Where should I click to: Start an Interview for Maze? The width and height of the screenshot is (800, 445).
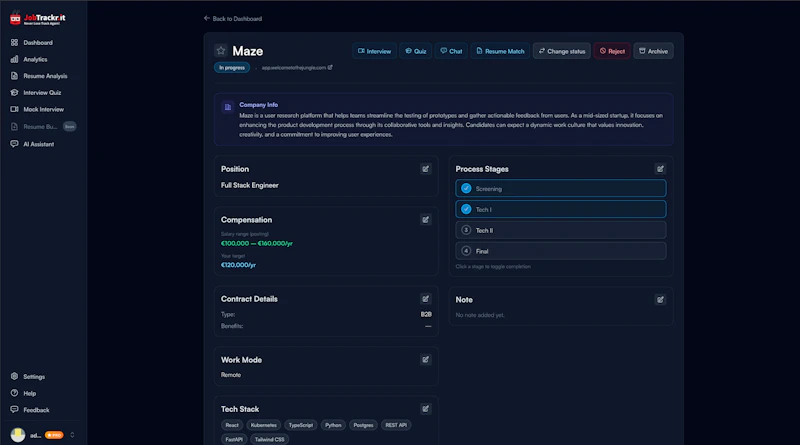click(x=374, y=51)
